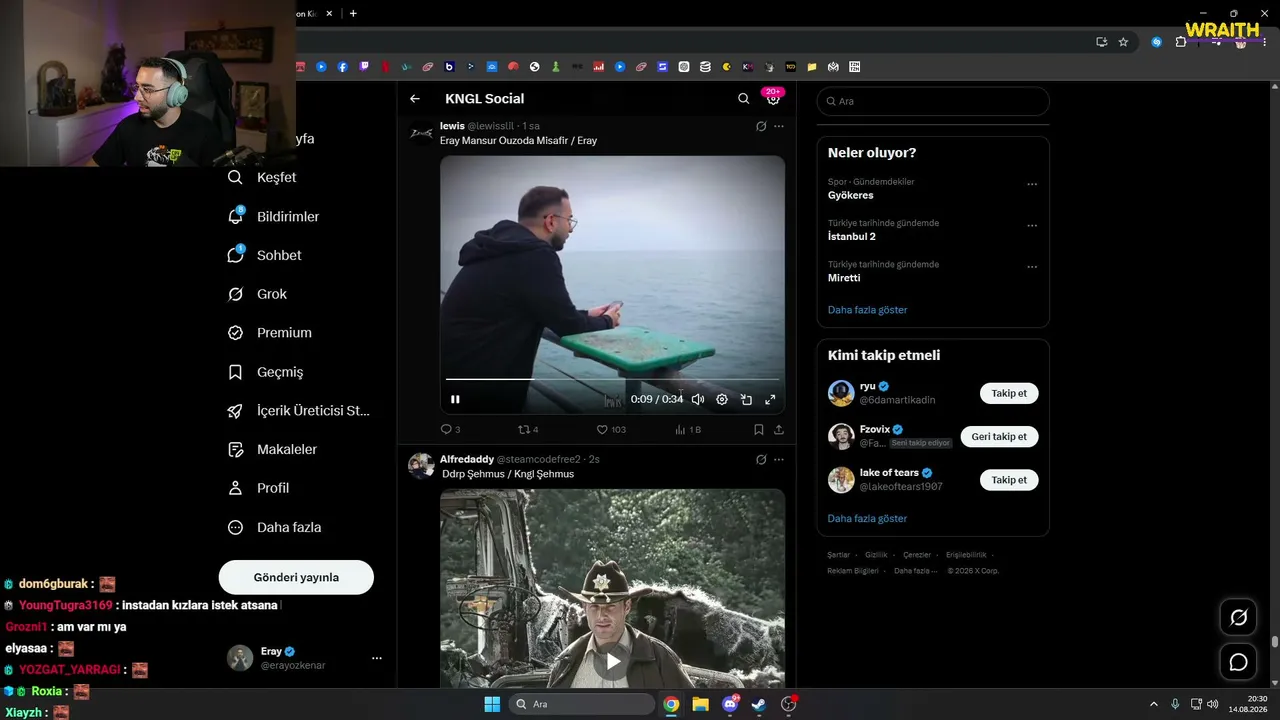Show more trends with Daha fazla göster
This screenshot has width=1280, height=720.
coord(867,310)
